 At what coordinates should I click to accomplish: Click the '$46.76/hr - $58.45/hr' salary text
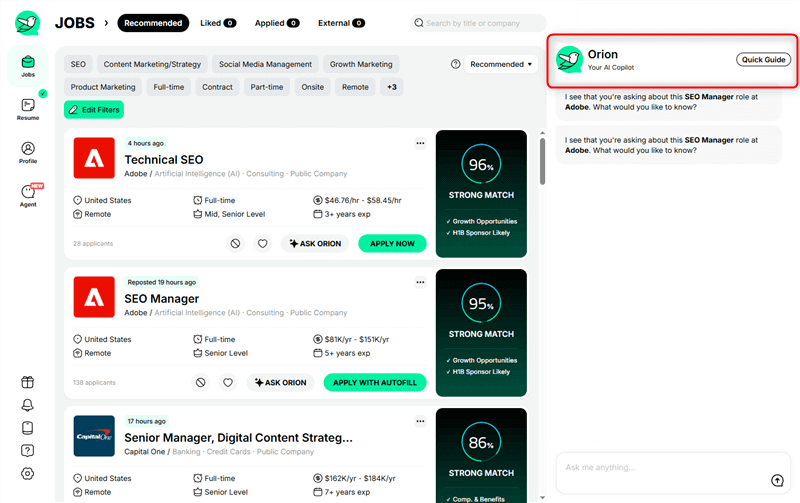pyautogui.click(x=363, y=200)
